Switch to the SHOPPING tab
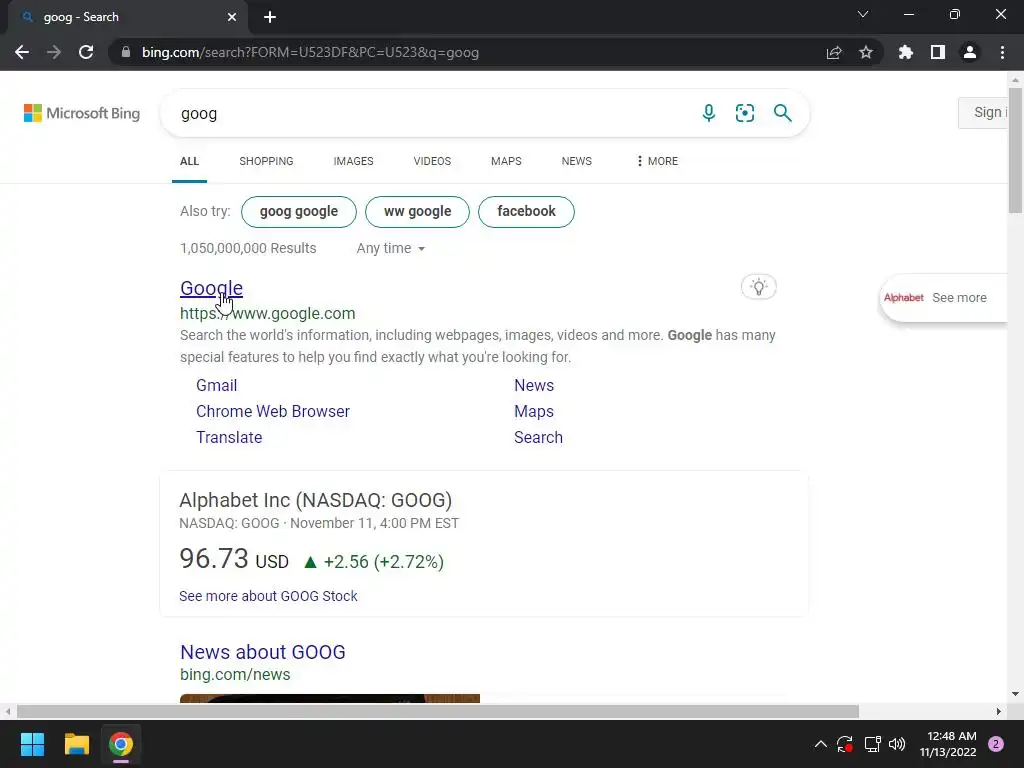The width and height of the screenshot is (1024, 768). pos(266,161)
